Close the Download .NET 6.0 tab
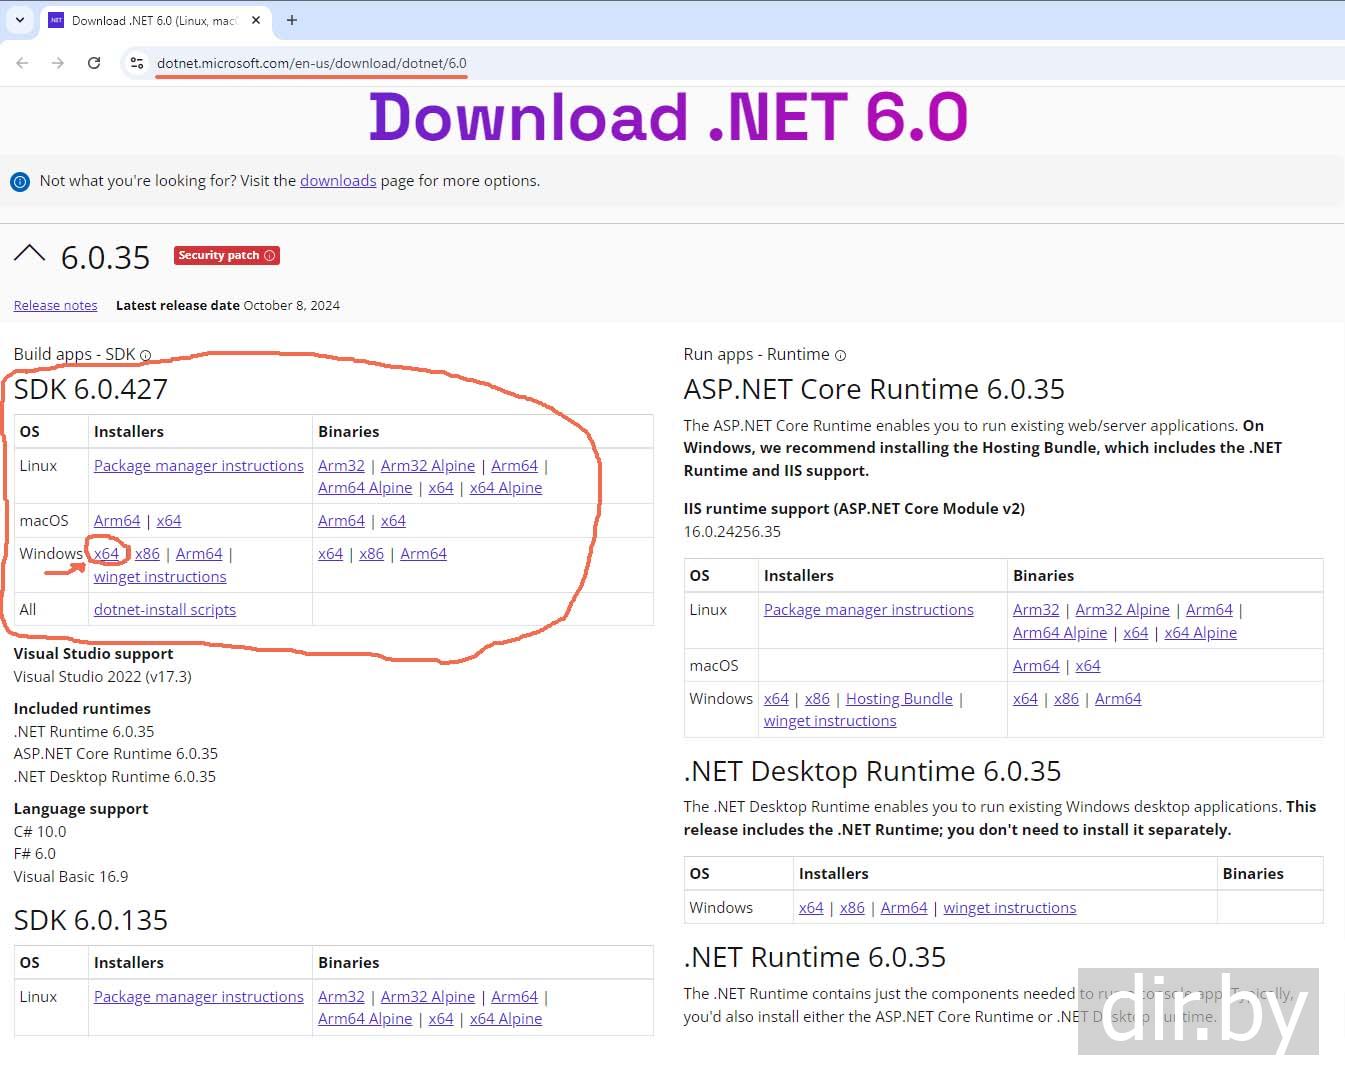 (x=256, y=20)
